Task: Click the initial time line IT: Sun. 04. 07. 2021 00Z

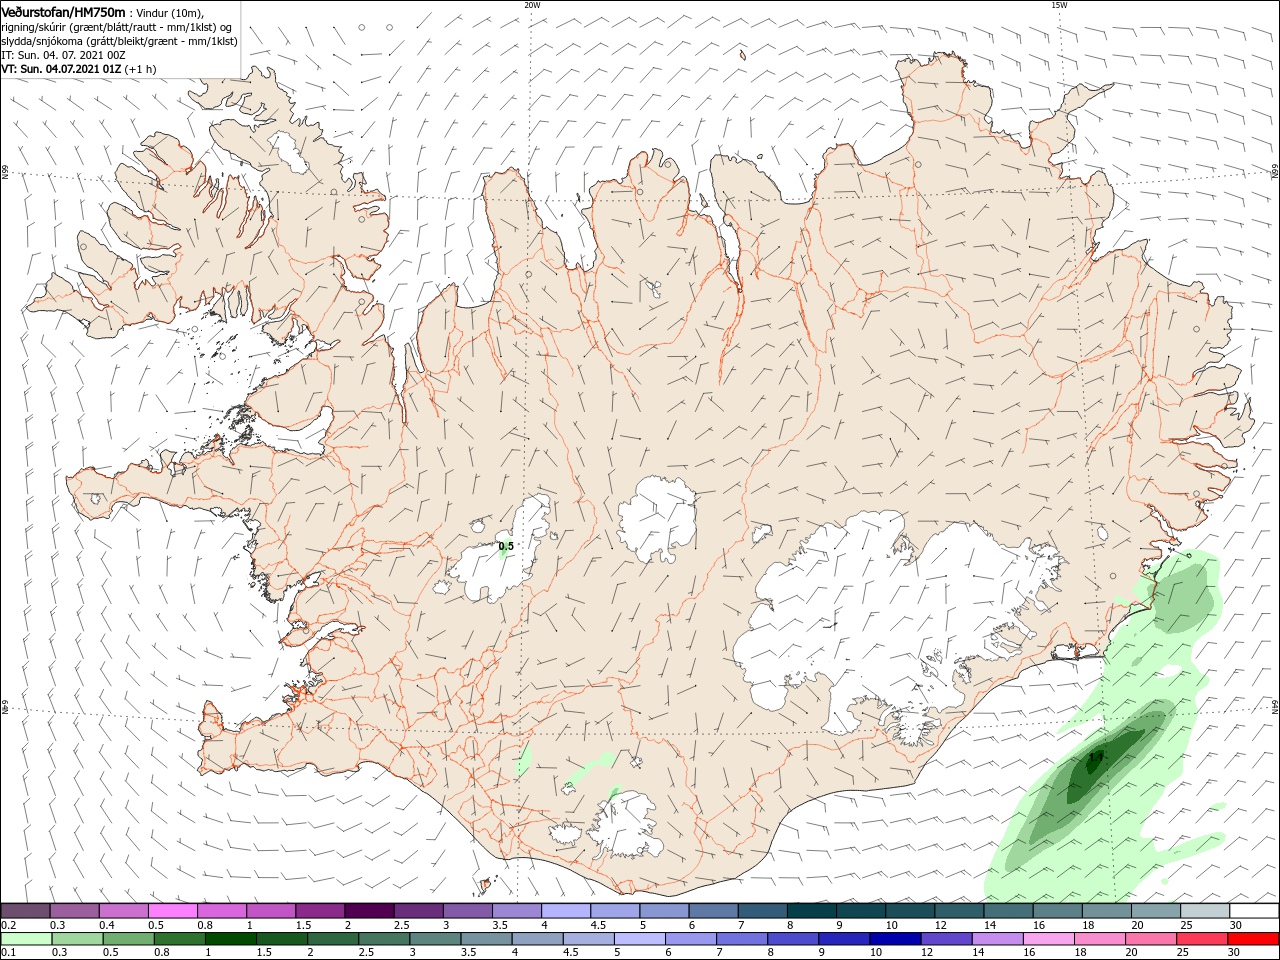Action: [64, 55]
